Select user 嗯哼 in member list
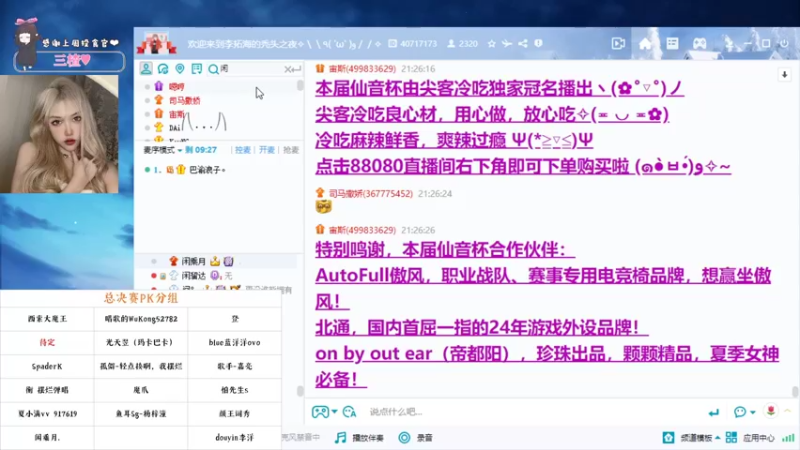Viewport: 800px width, 450px height. click(177, 87)
